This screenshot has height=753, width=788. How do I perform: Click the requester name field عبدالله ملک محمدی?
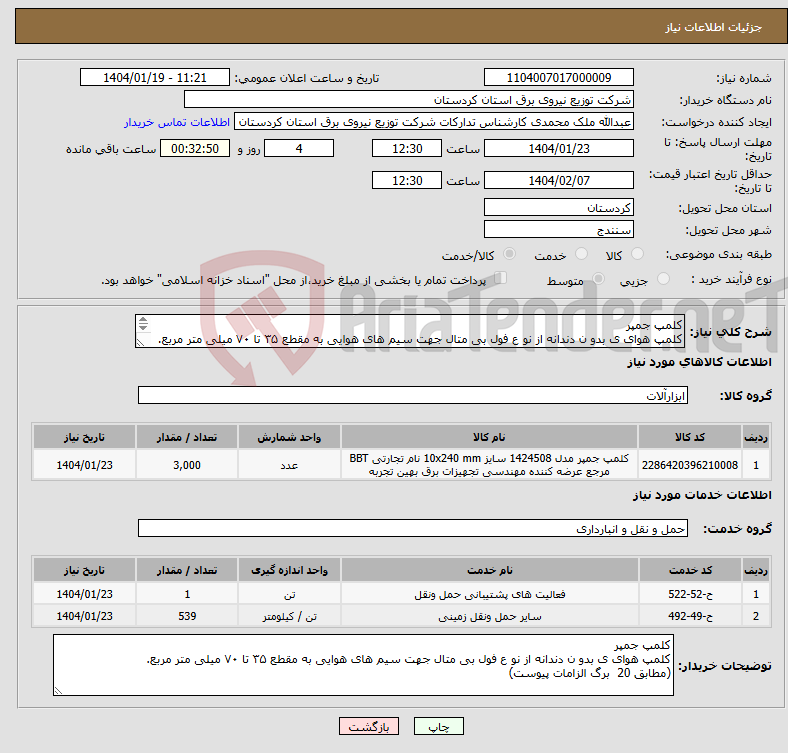434,122
